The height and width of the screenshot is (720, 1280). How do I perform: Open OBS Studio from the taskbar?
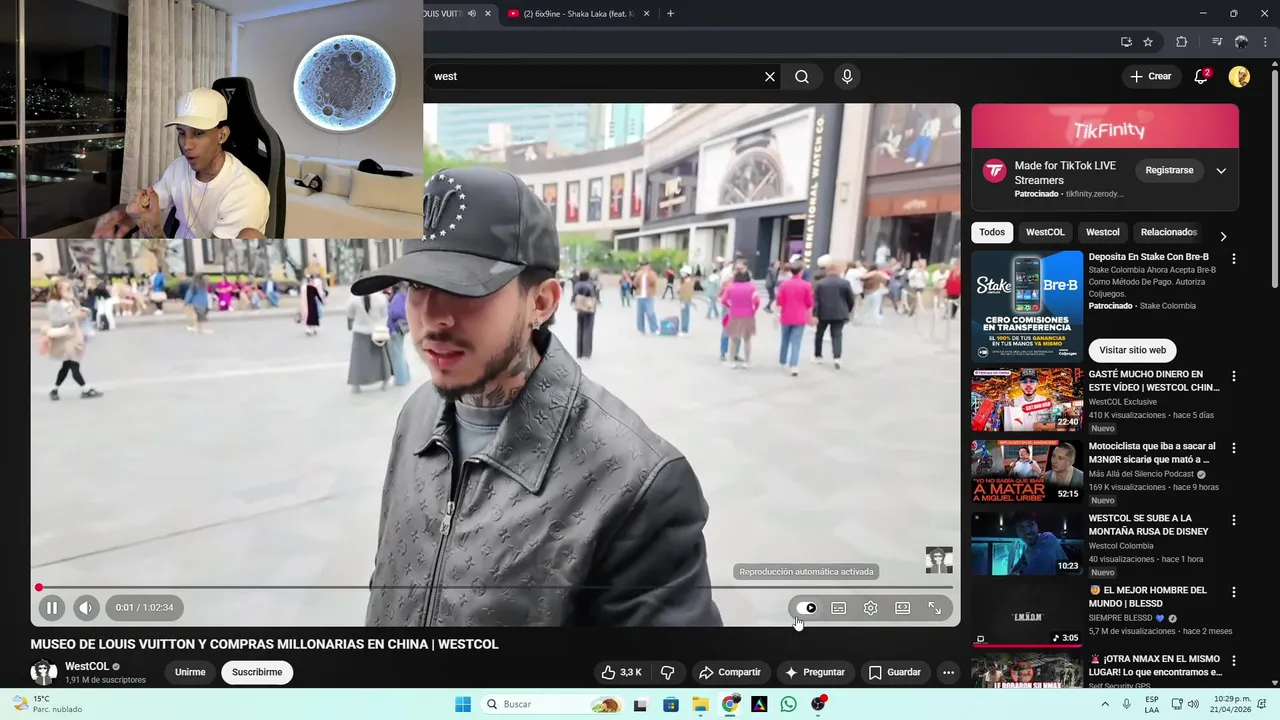819,704
